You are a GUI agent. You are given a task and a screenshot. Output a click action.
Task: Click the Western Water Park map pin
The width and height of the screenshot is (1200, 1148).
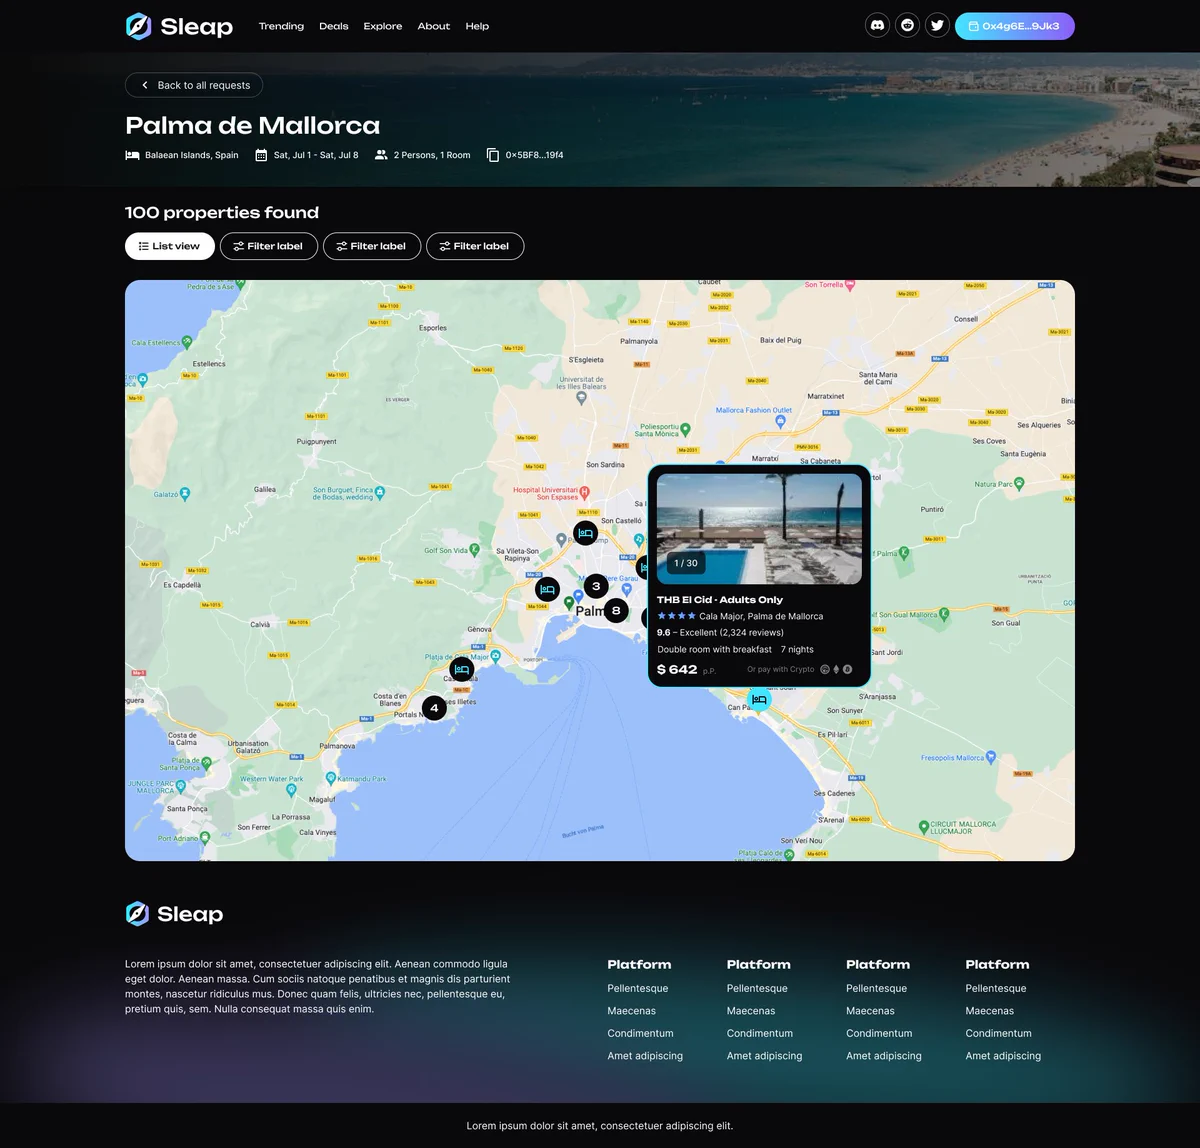tap(292, 789)
